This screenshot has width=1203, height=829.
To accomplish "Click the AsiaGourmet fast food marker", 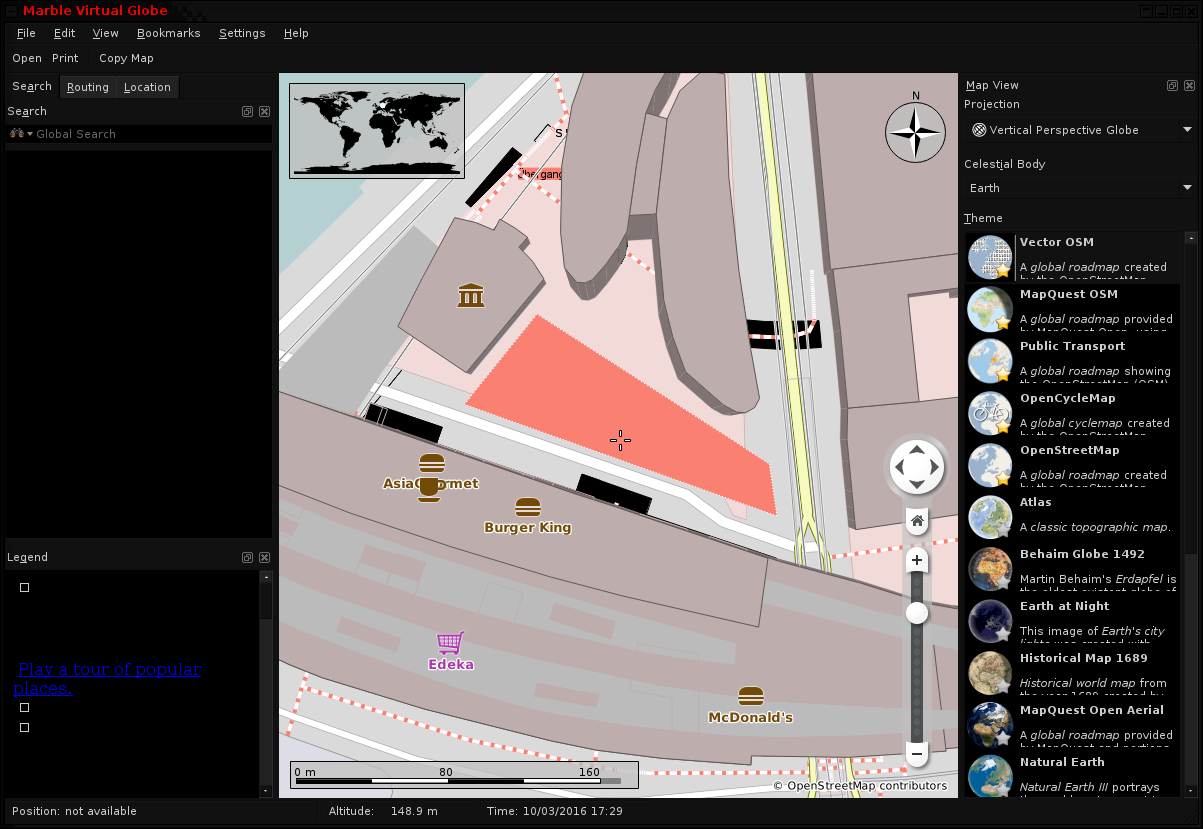I will tap(431, 463).
